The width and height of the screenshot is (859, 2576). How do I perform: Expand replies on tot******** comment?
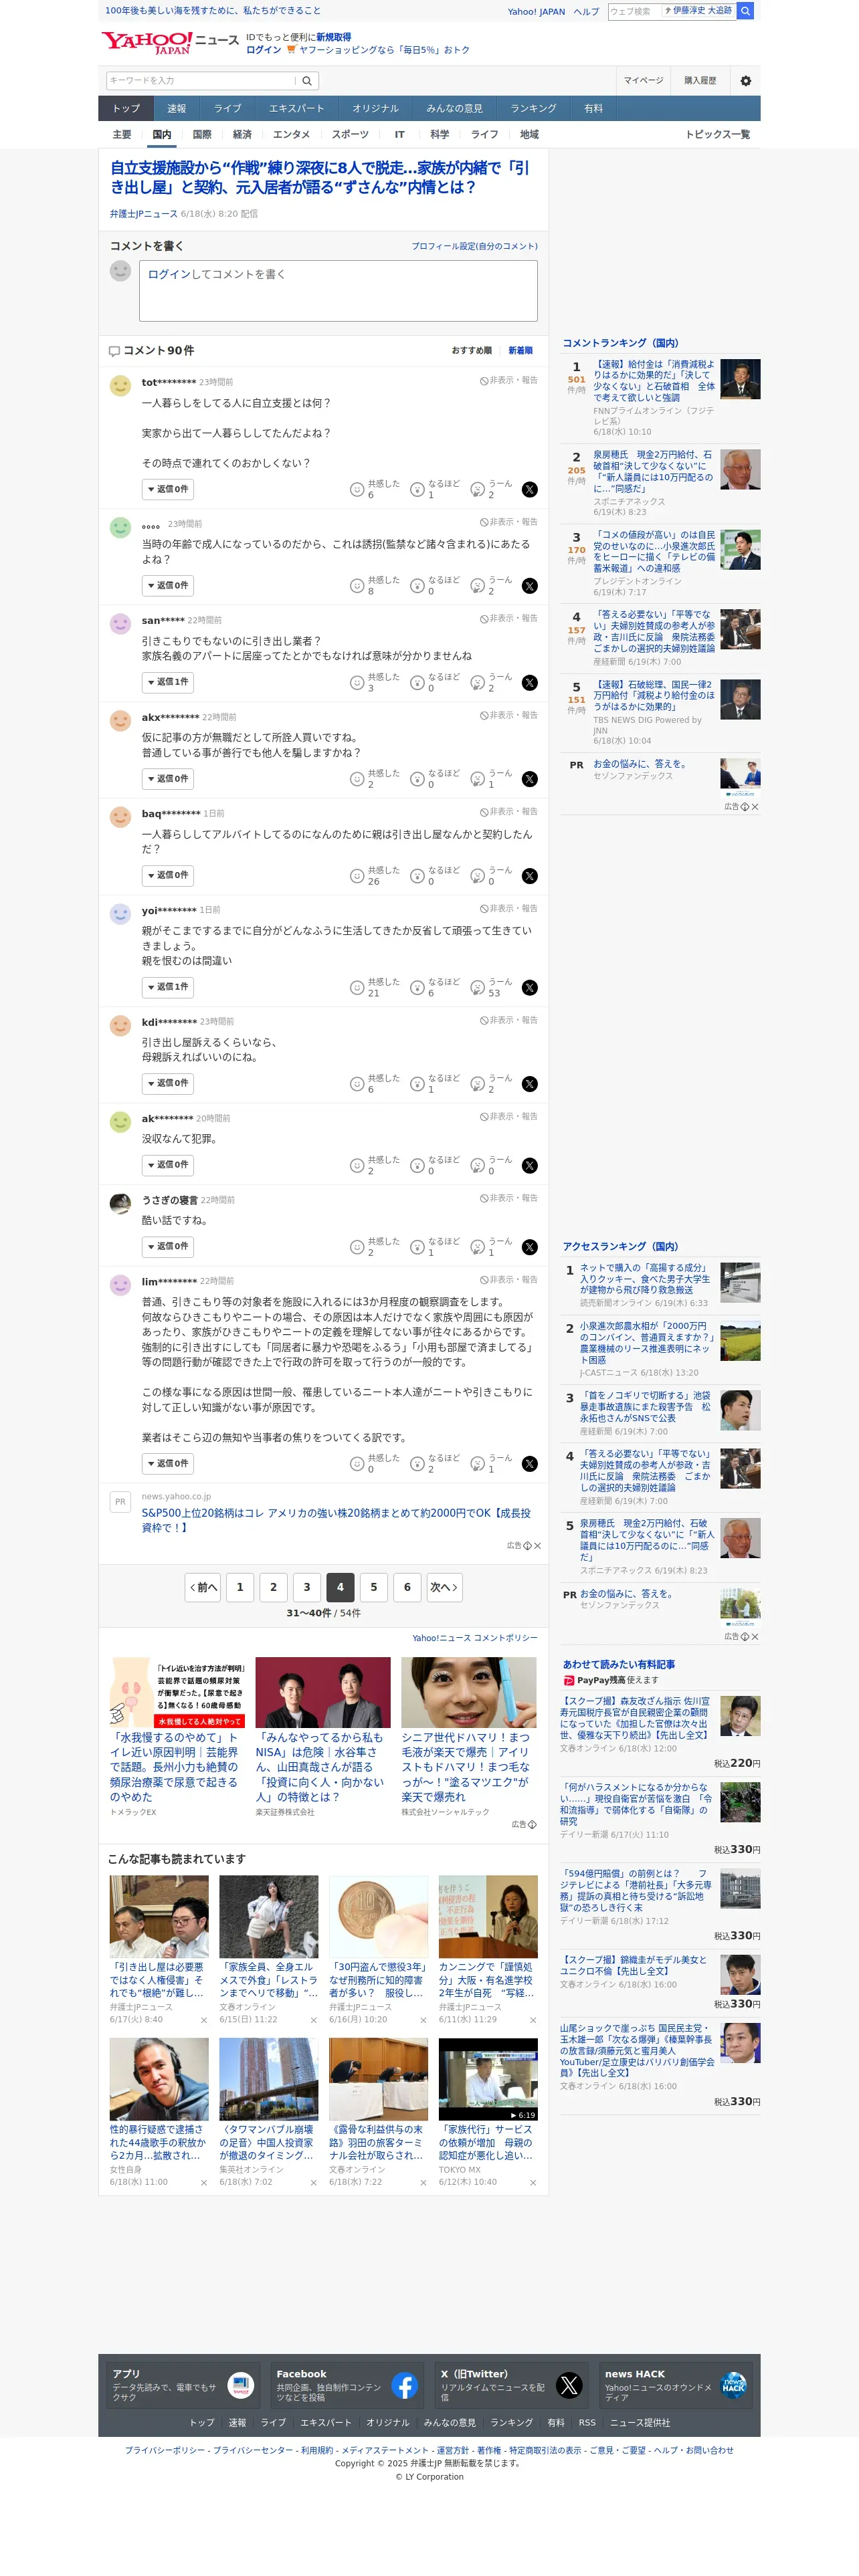pyautogui.click(x=167, y=490)
